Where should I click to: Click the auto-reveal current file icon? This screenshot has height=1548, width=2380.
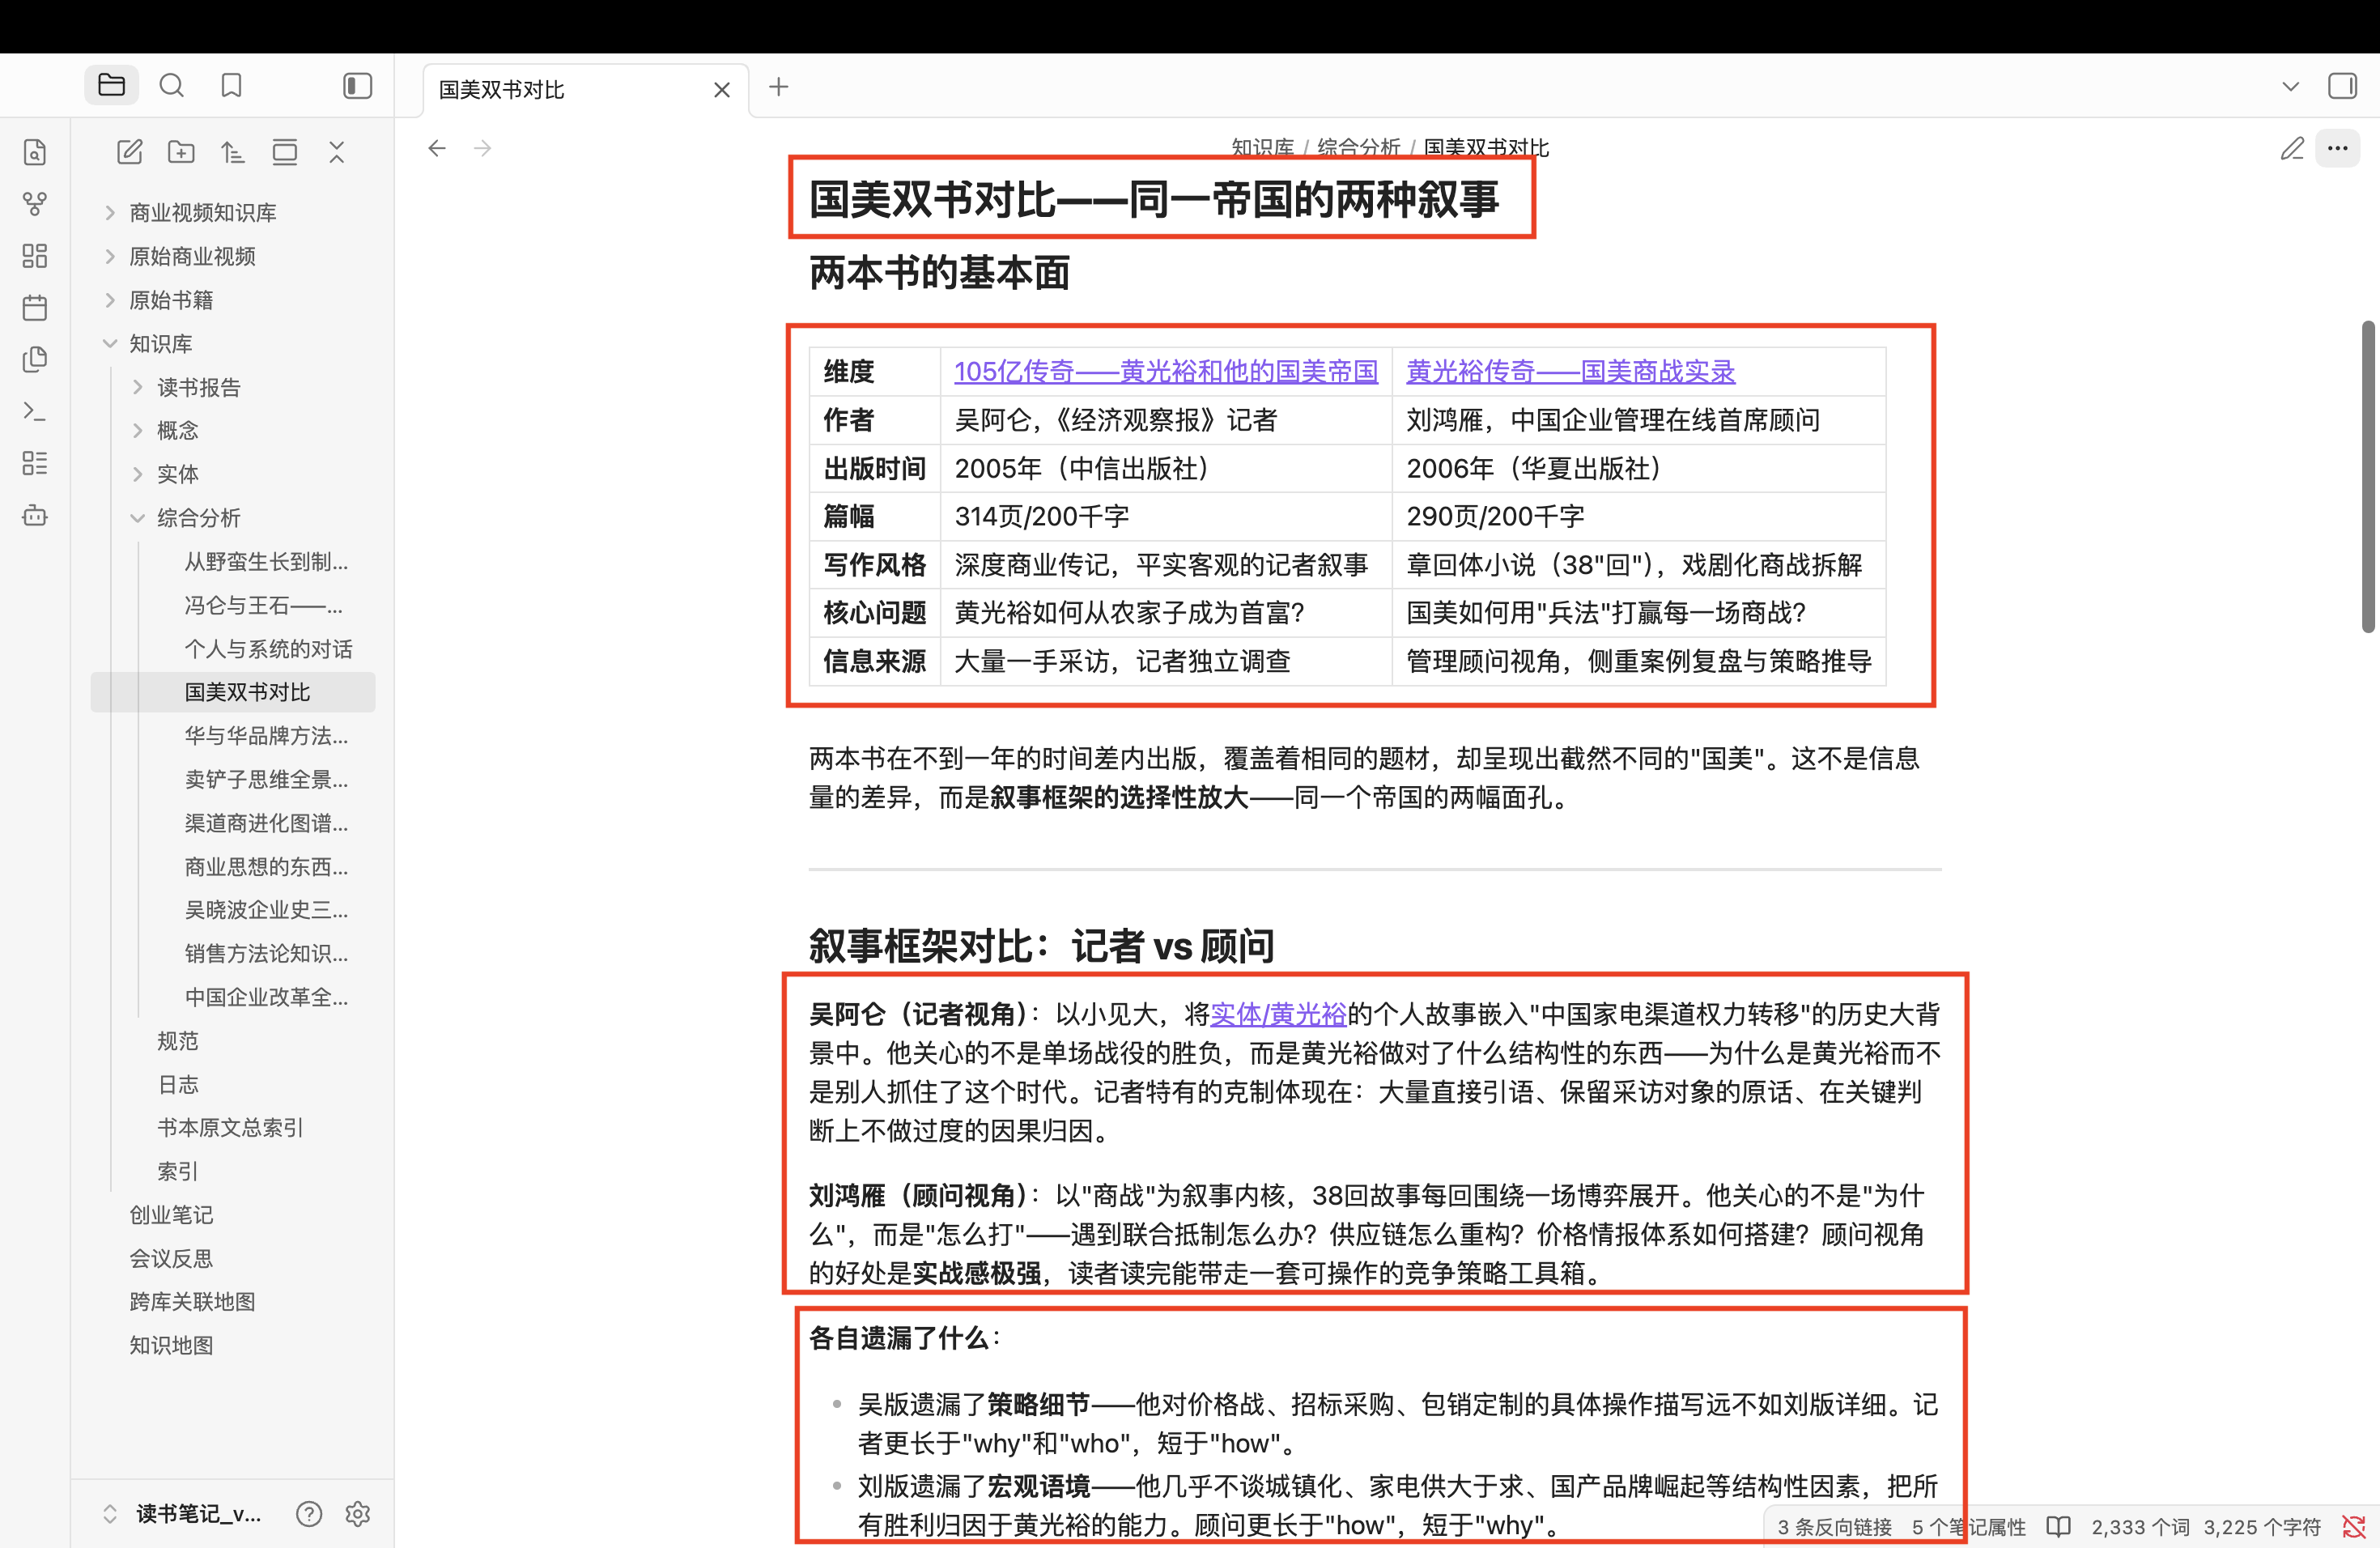point(285,152)
